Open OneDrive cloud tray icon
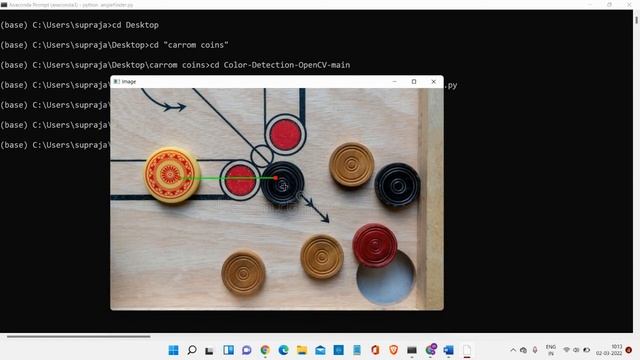This screenshot has height=360, width=640. pos(523,350)
